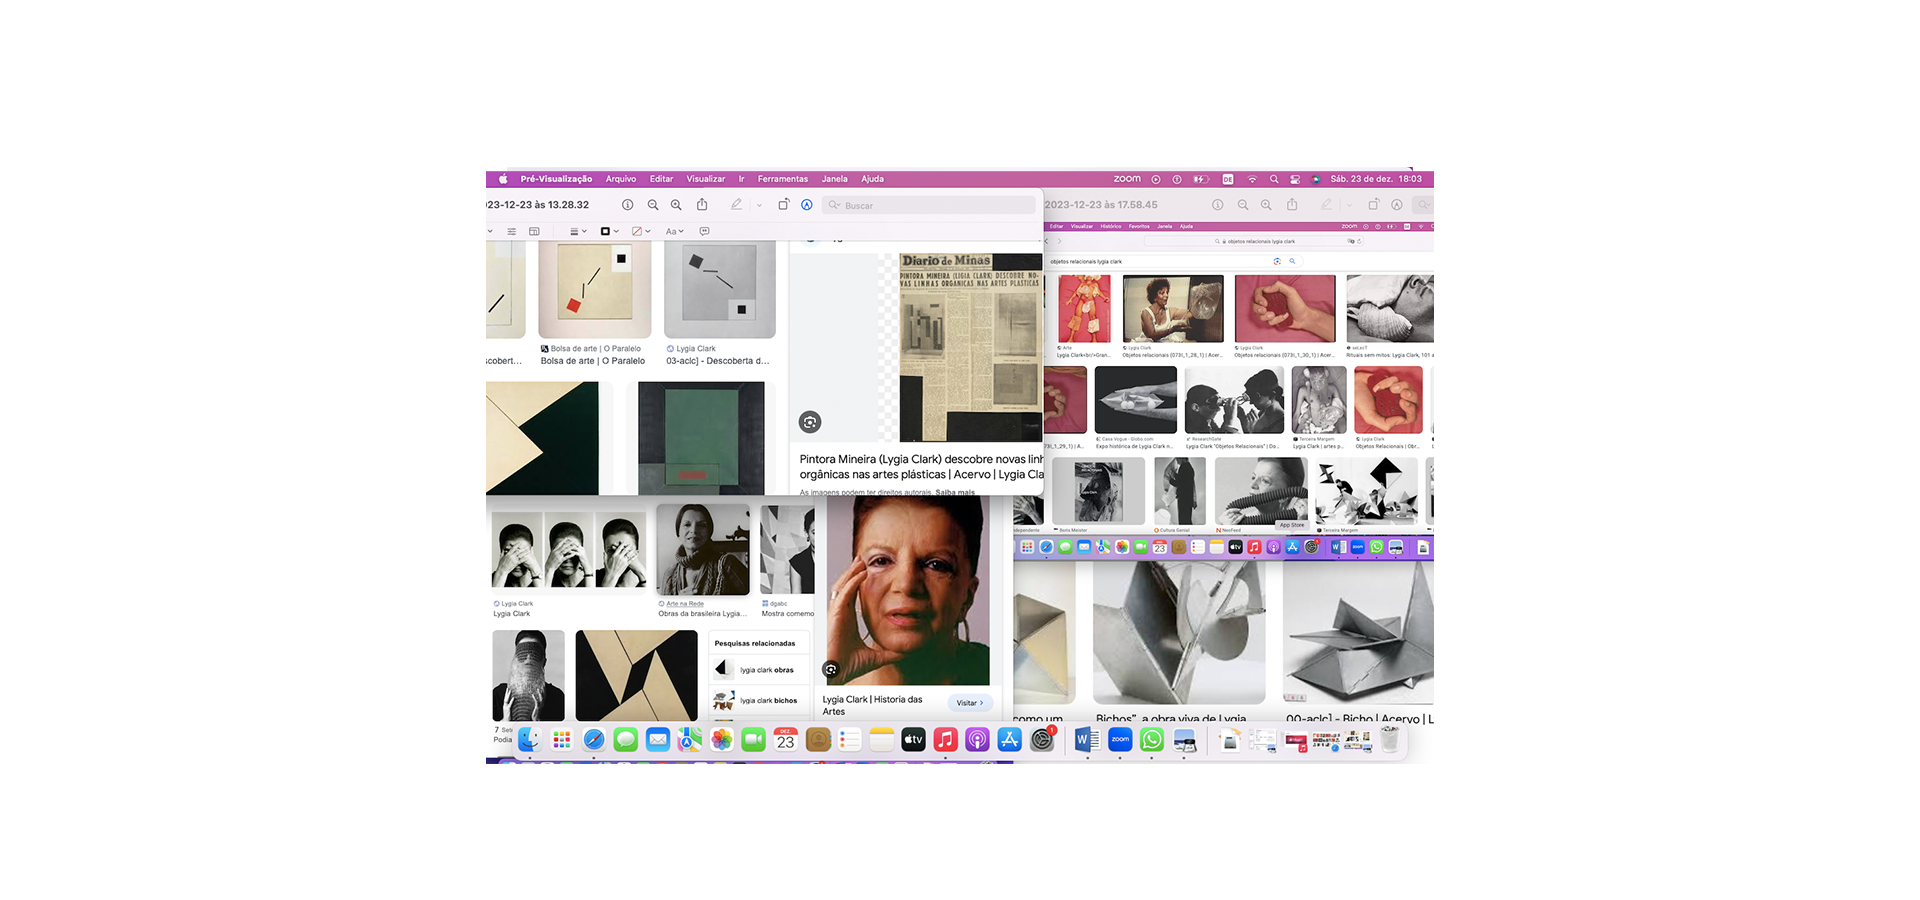The width and height of the screenshot is (1920, 900).
Task: Share the 13.28.32 document
Action: point(702,205)
